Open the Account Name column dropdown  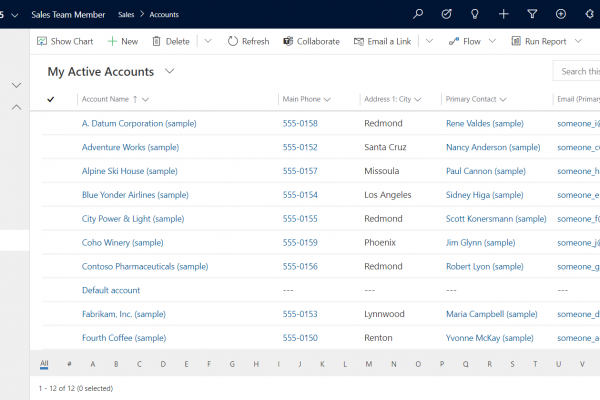[145, 100]
